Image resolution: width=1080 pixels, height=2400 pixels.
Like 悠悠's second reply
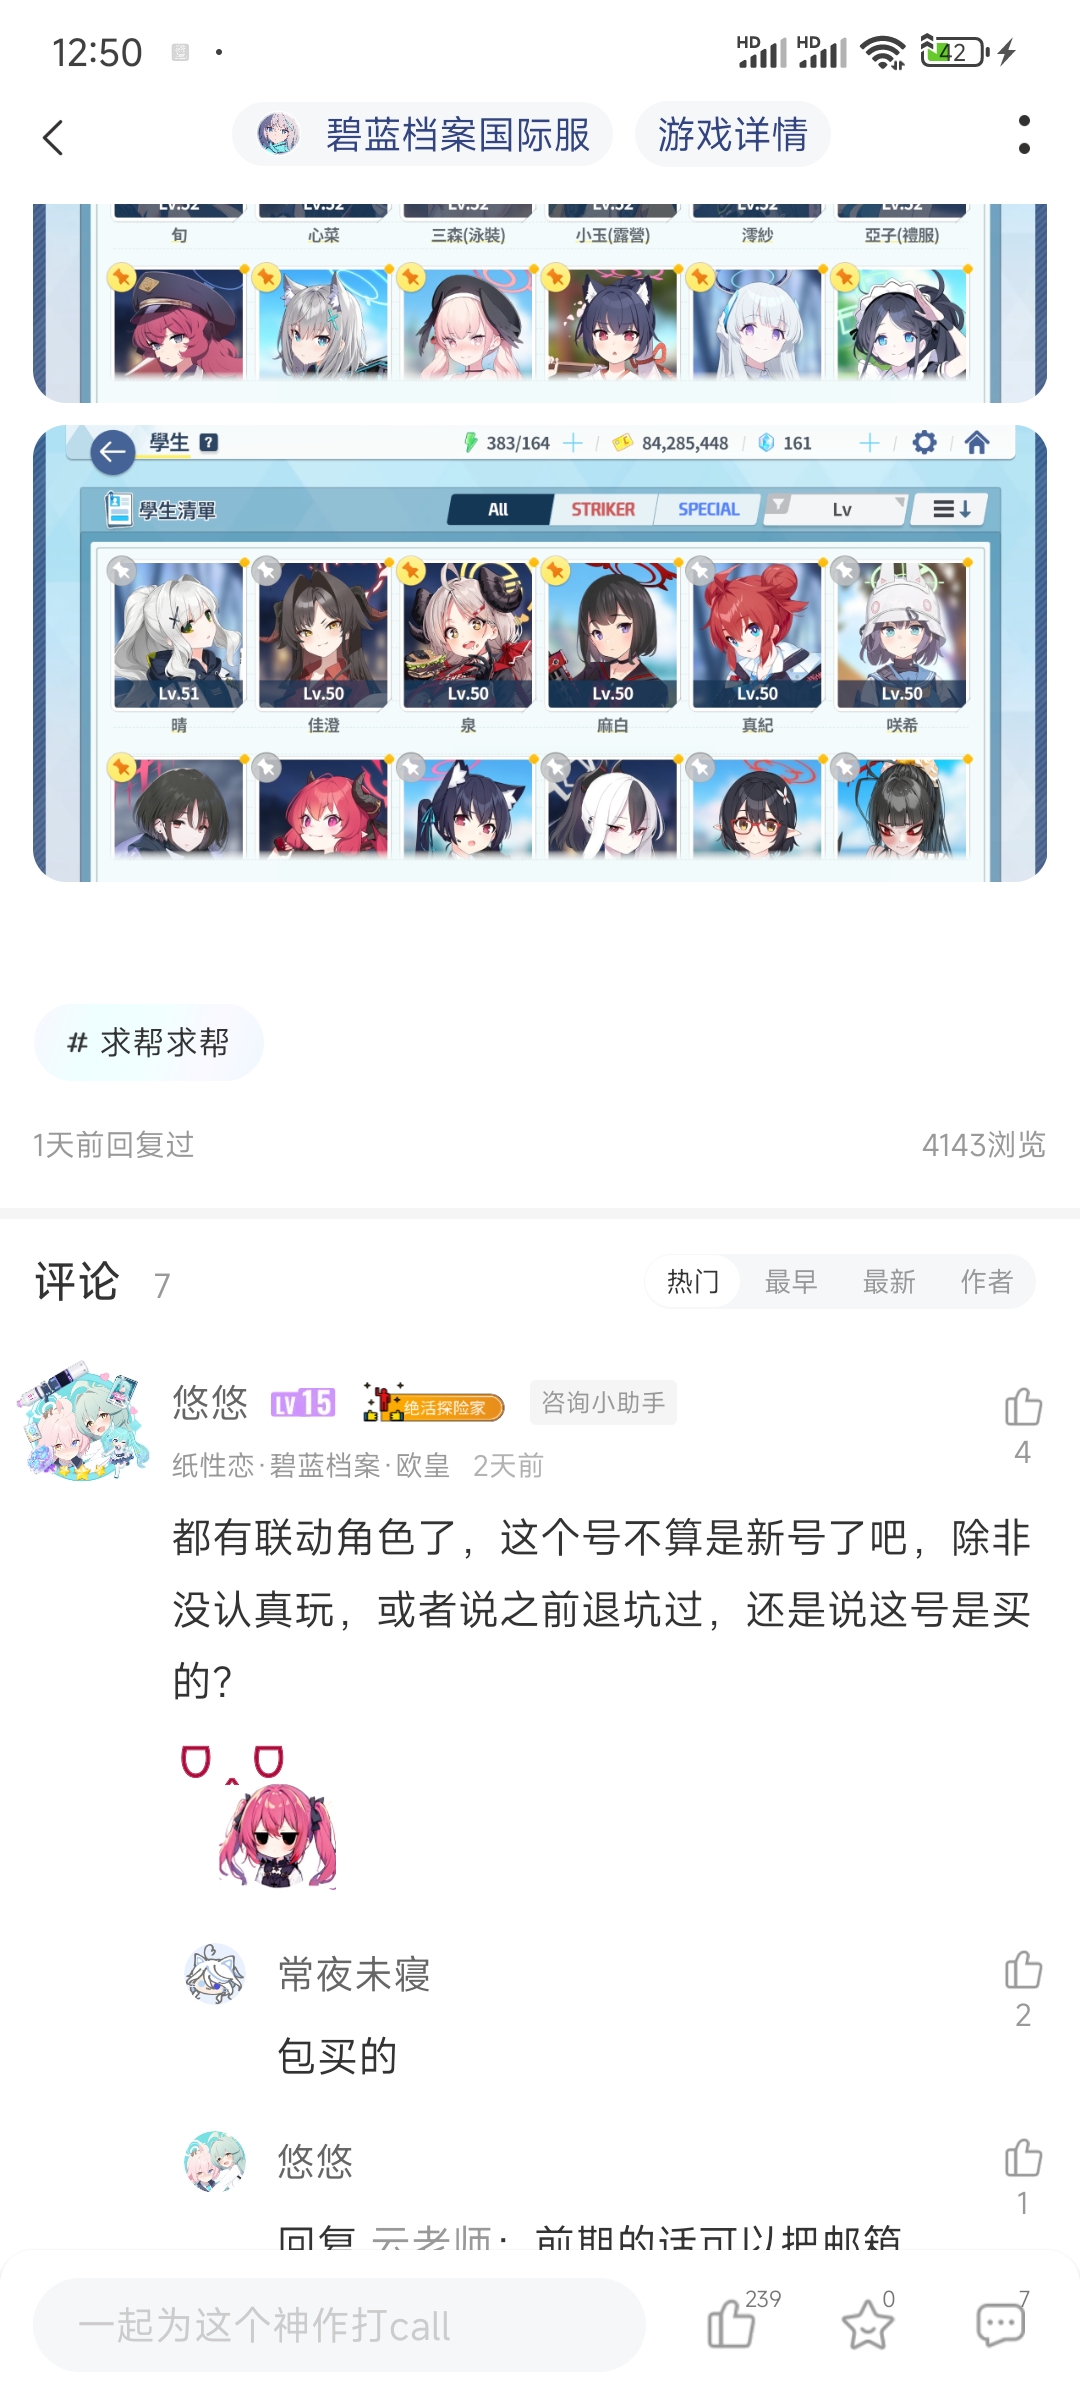coord(1023,2158)
